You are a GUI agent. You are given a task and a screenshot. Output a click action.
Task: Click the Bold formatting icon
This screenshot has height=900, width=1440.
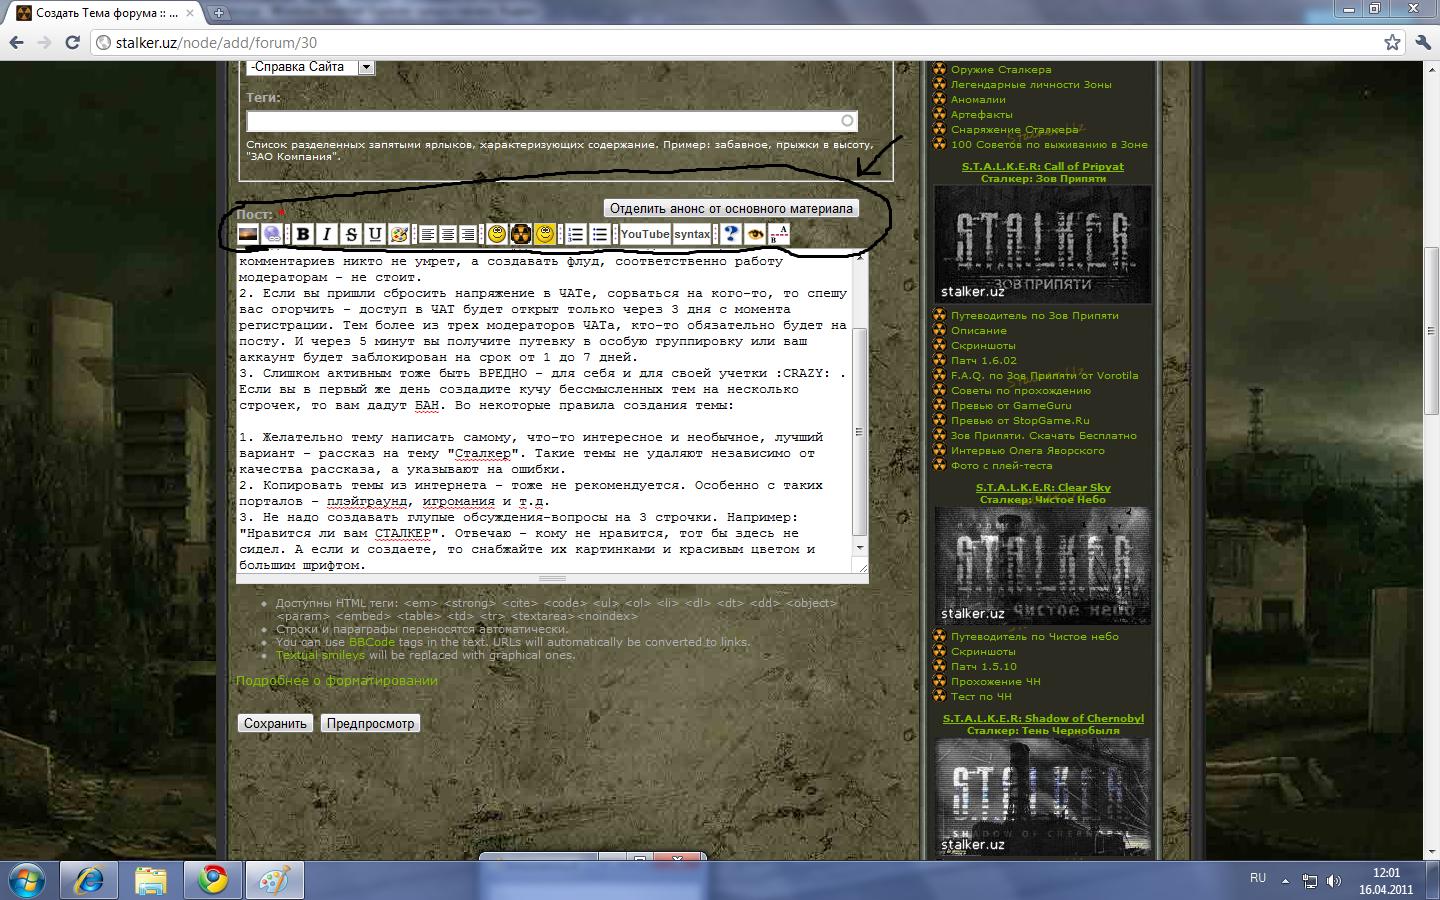click(x=303, y=234)
